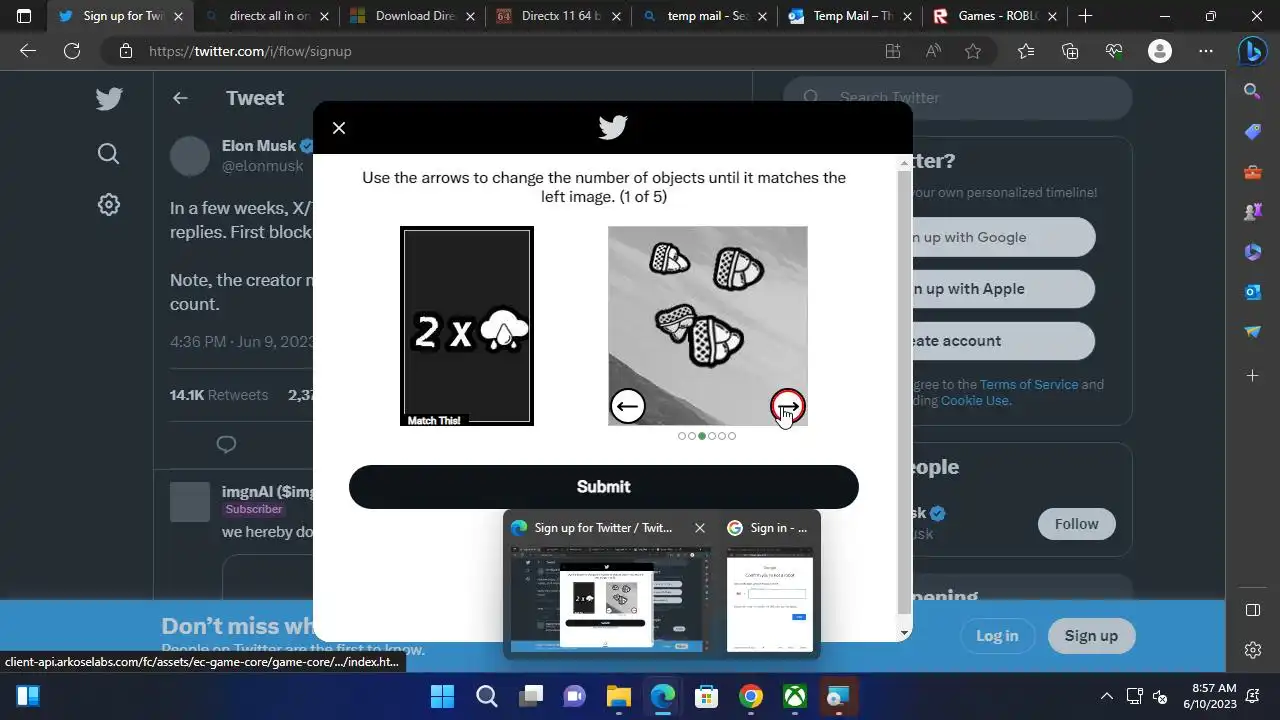Screen dimensions: 1280x720
Task: Switch to Directx 11 64 bit tab
Action: coord(558,16)
